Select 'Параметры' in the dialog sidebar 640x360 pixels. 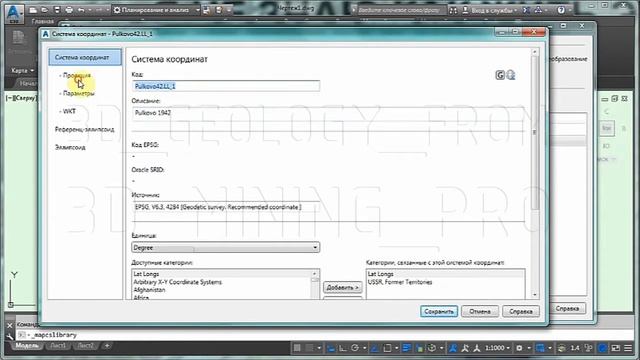click(x=78, y=93)
